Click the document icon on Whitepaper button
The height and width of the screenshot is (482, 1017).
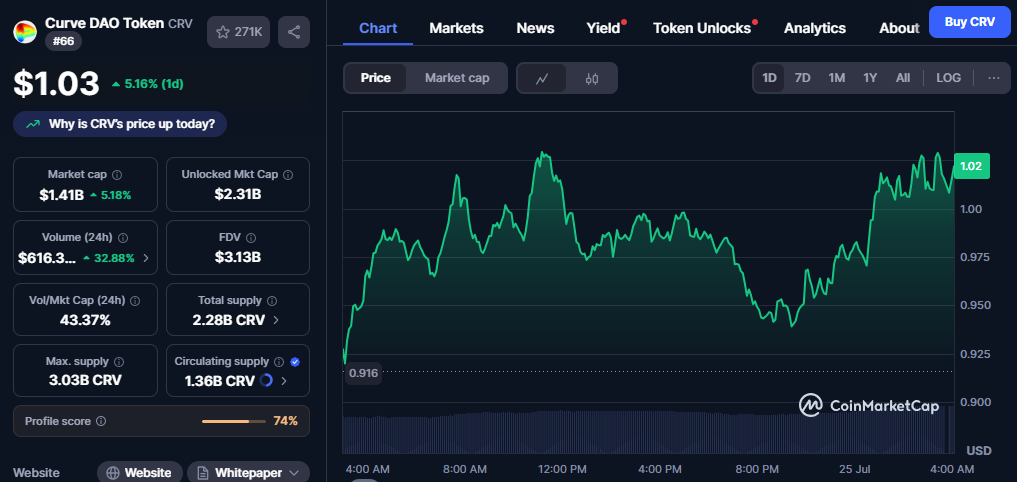point(202,473)
